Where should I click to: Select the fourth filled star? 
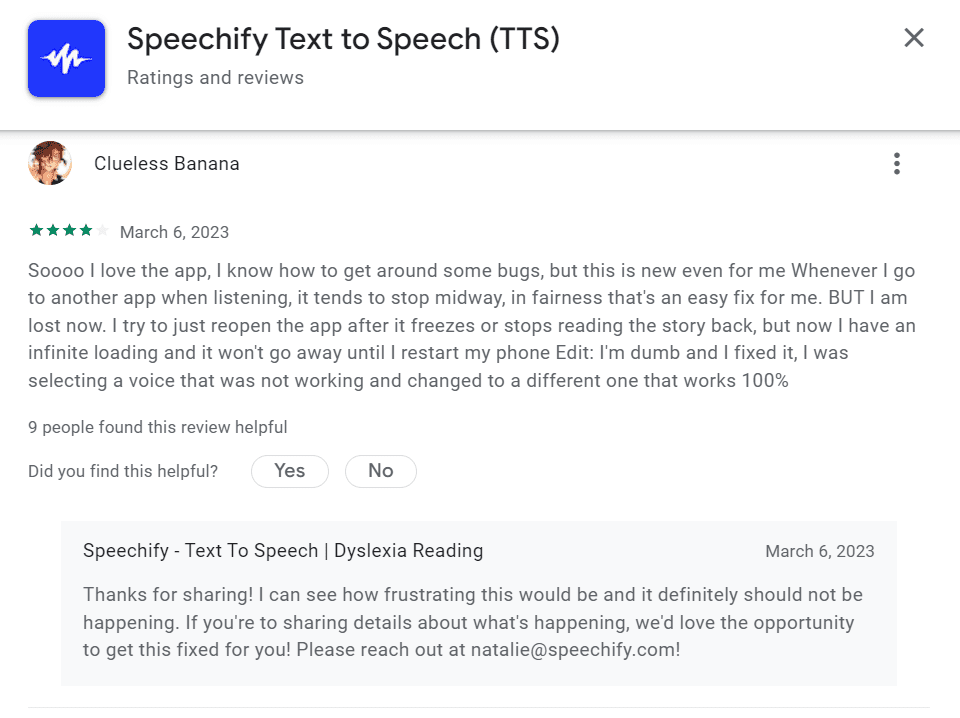(x=87, y=230)
